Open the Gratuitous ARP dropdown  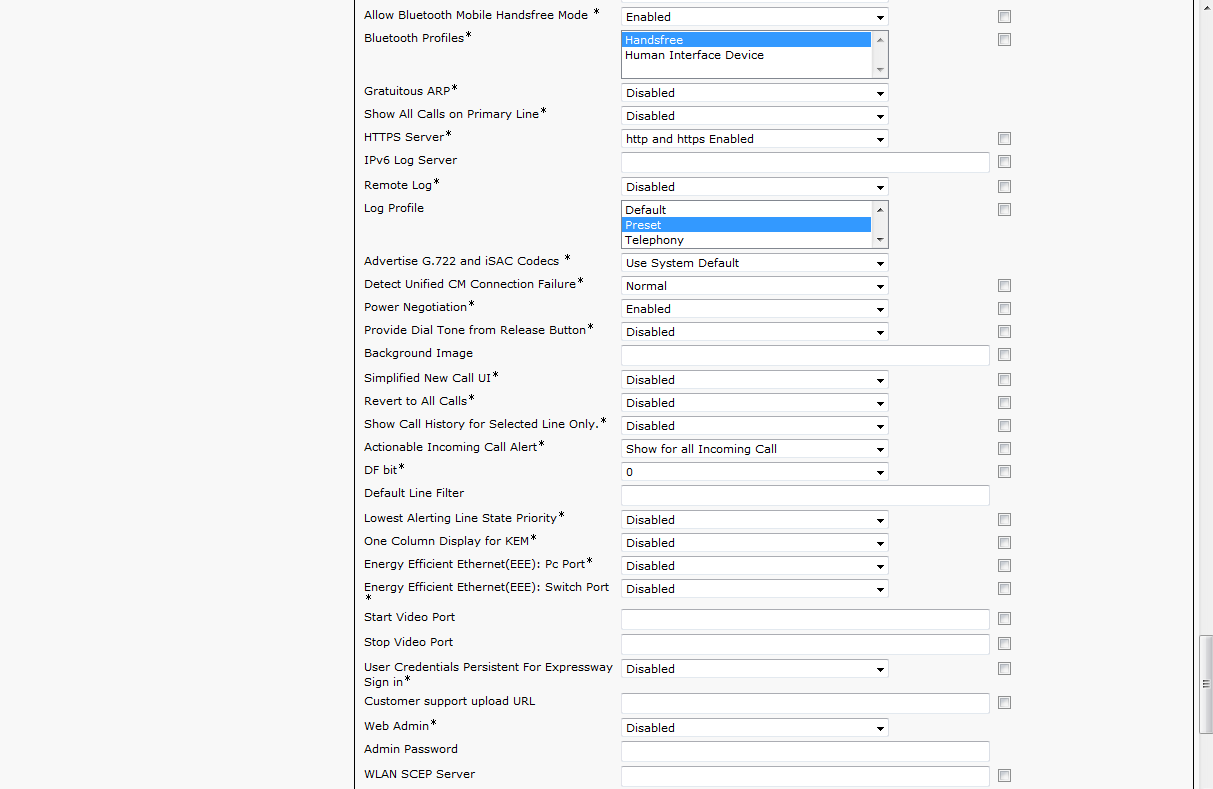(754, 93)
